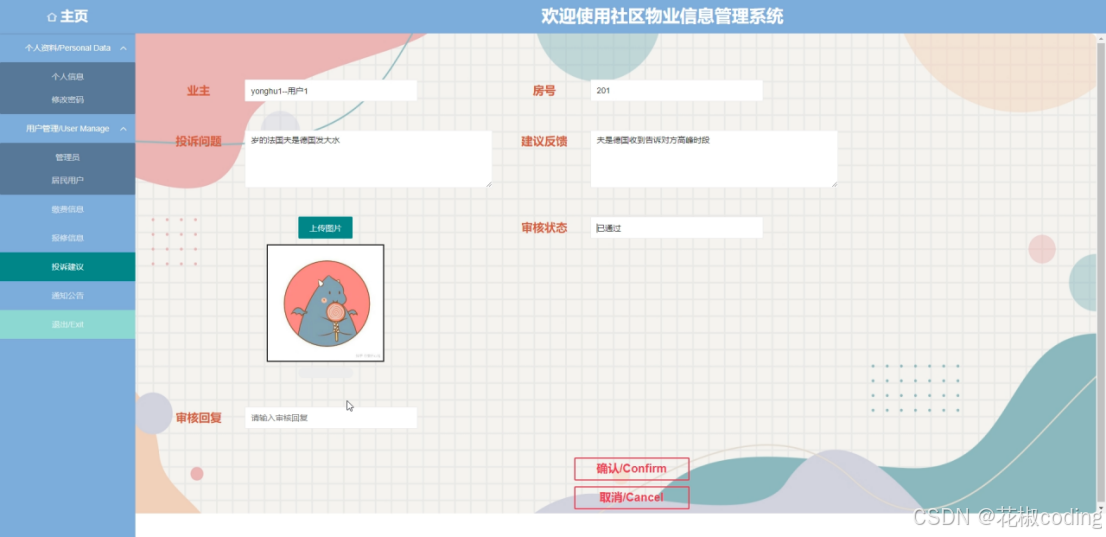Viewport: 1106px width, 537px height.
Task: Open 个人信息 in the sidebar
Action: pos(68,76)
